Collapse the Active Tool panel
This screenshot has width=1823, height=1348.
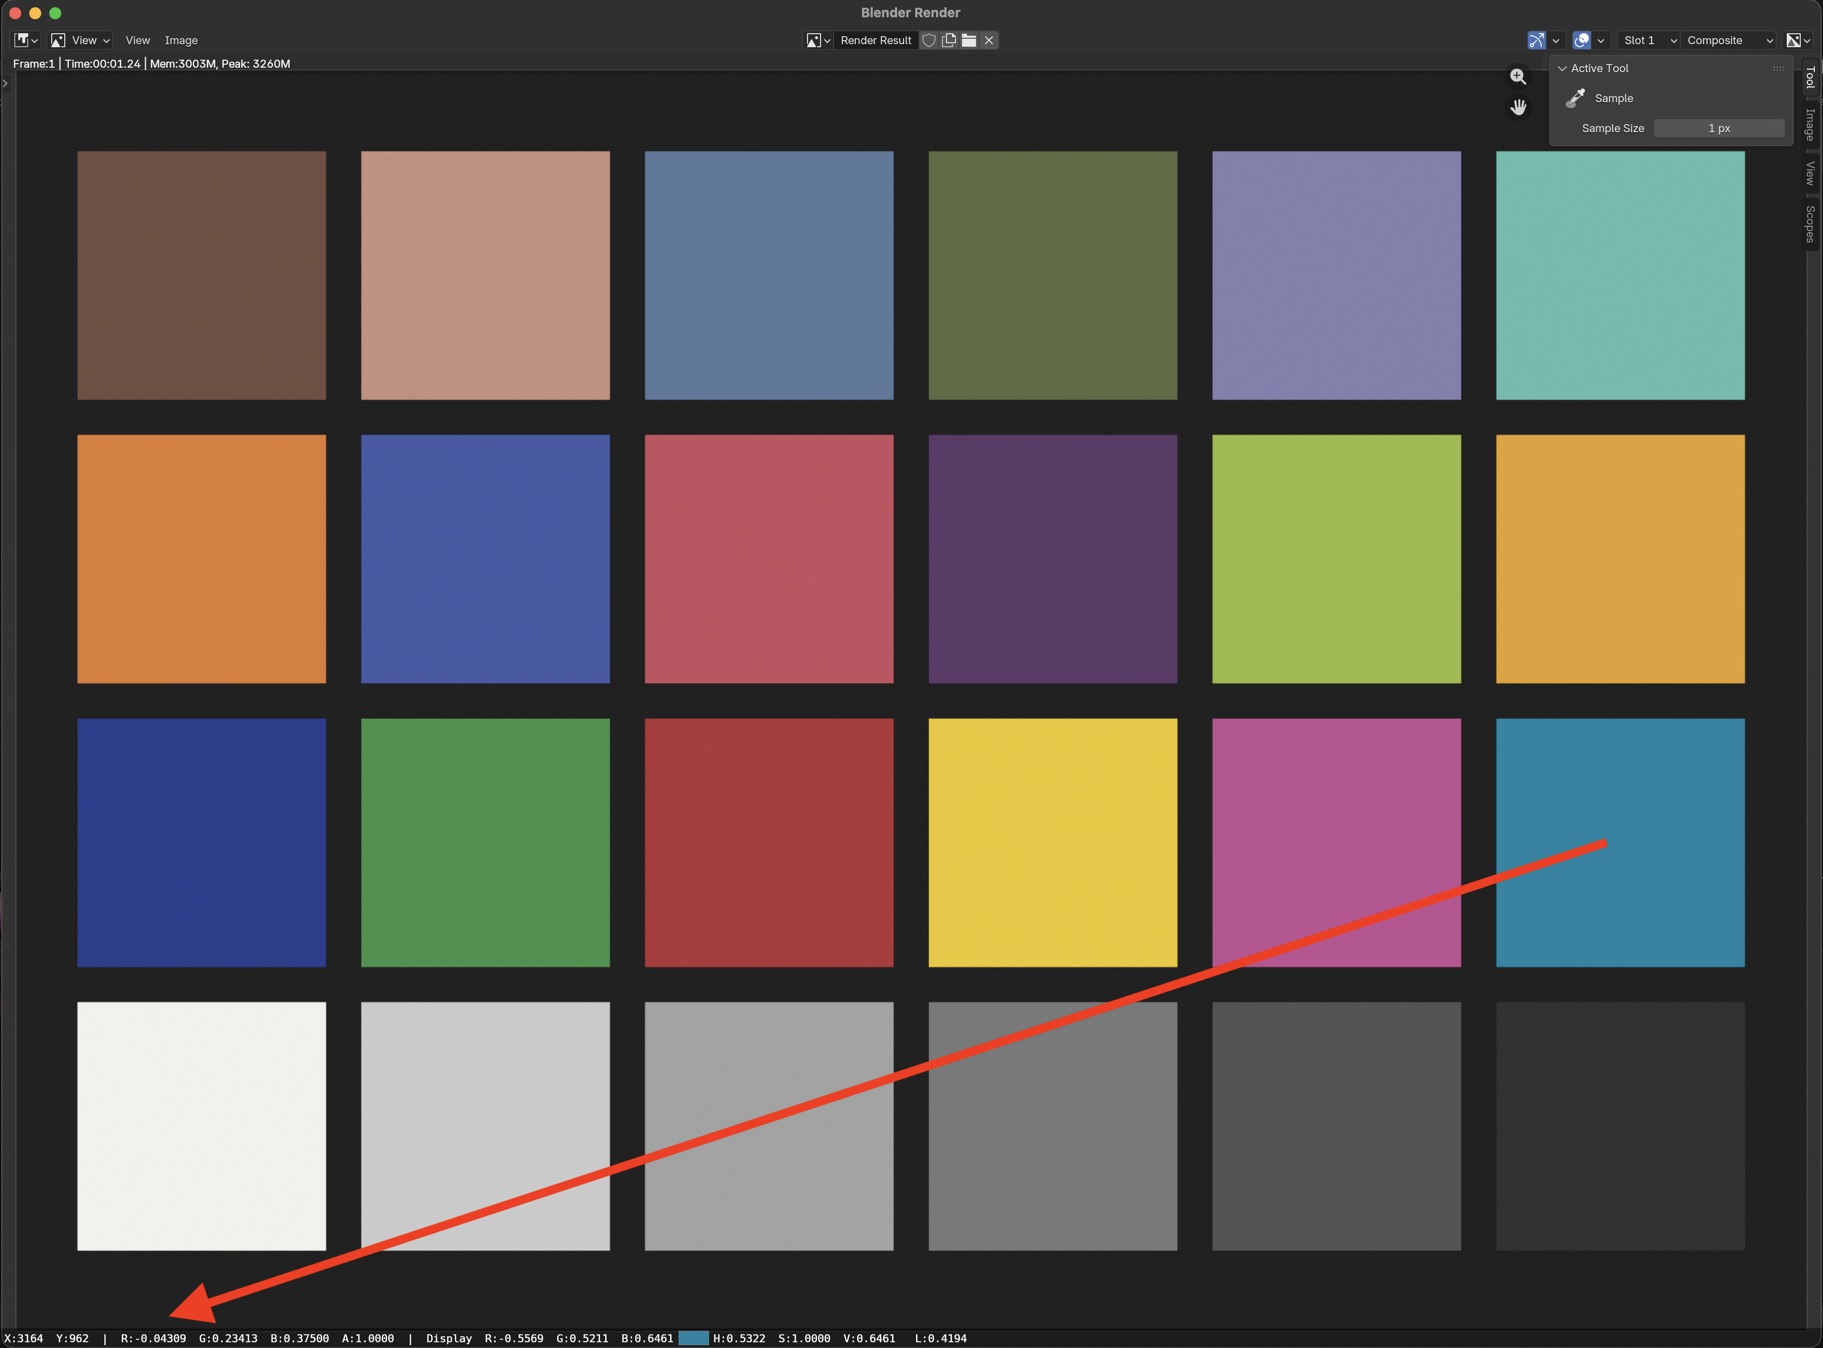(x=1563, y=68)
